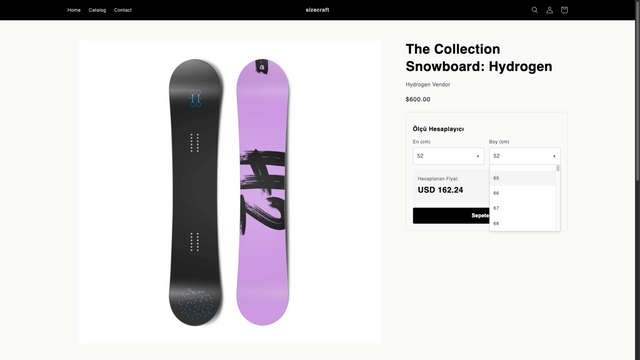Open the search icon in header
Screen dimensions: 640x360
534,10
